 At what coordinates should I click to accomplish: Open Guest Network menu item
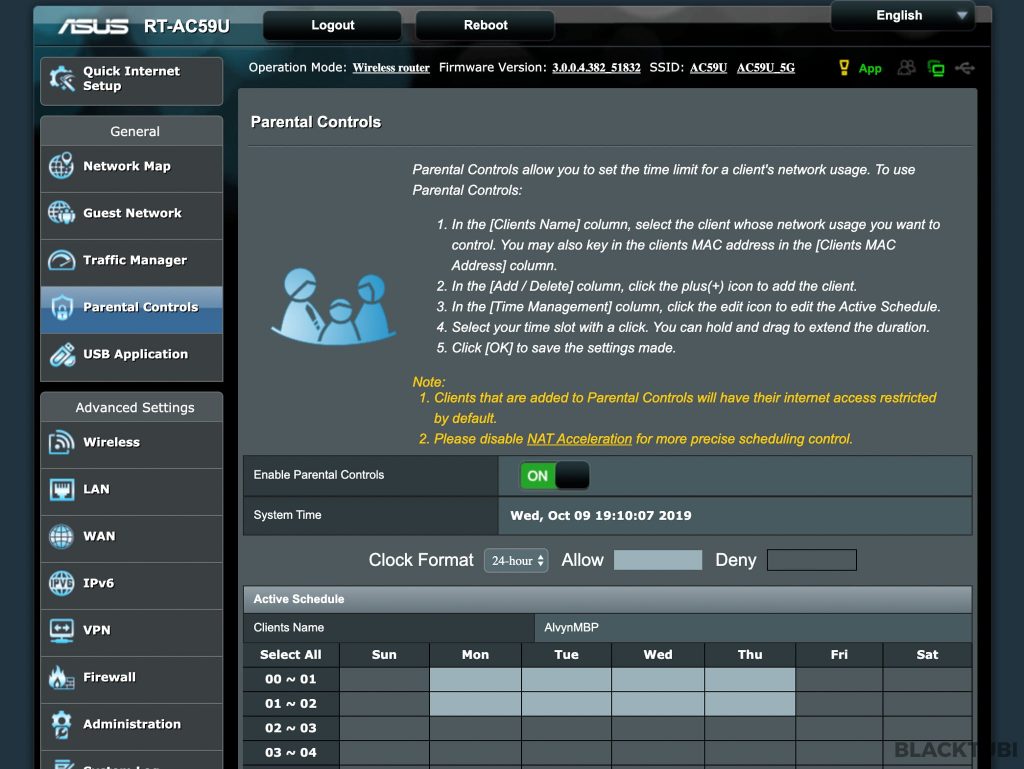coord(131,213)
